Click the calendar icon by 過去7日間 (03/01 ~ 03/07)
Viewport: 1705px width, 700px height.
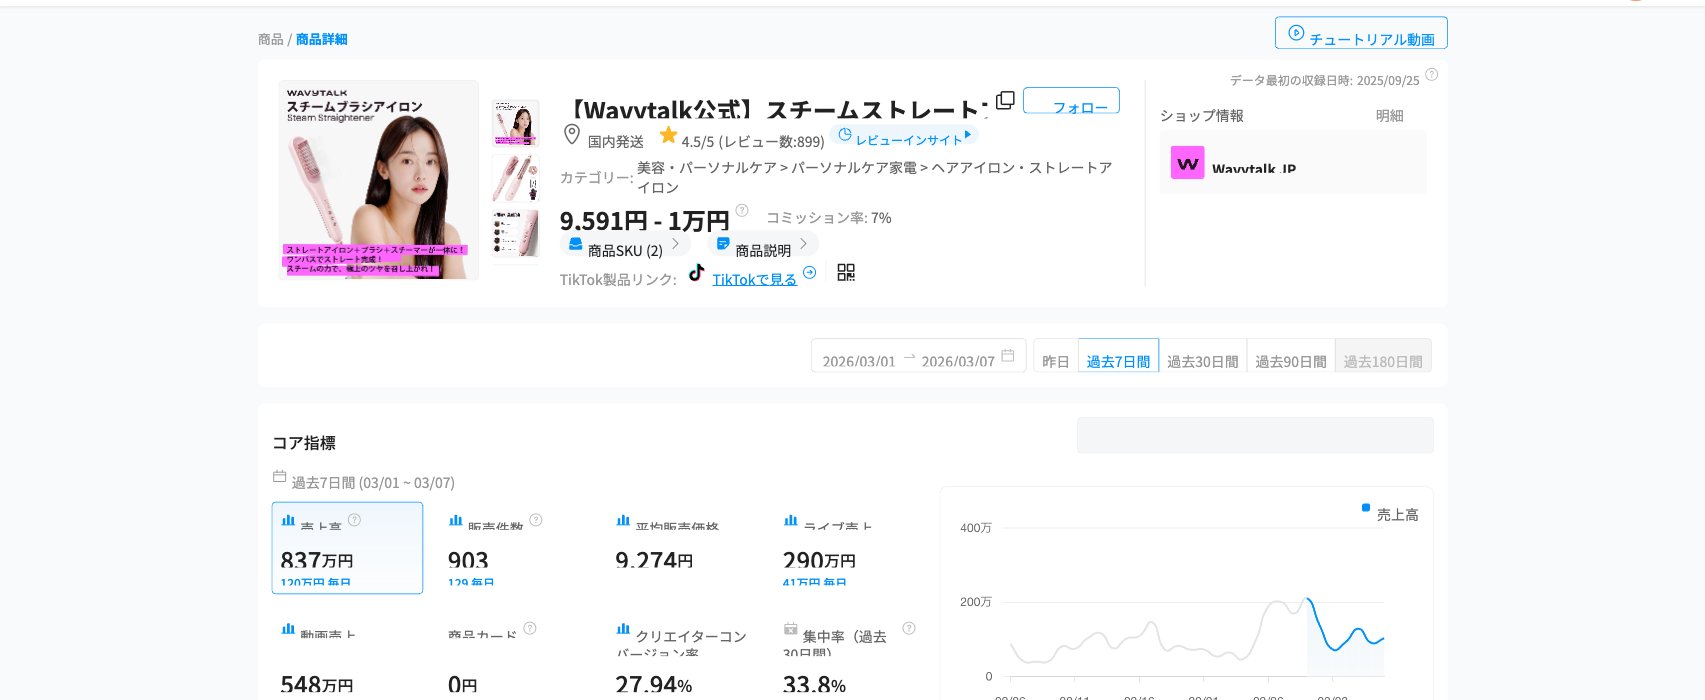coord(279,477)
